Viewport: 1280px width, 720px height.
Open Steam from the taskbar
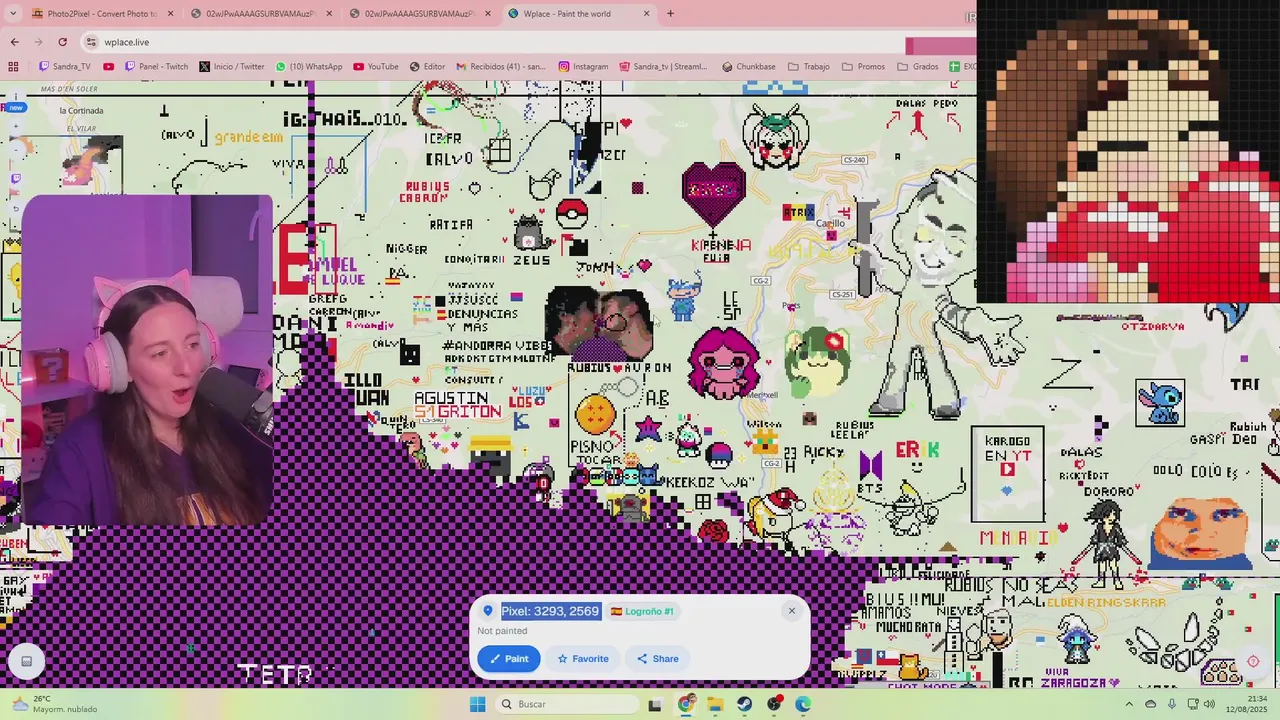click(x=744, y=704)
